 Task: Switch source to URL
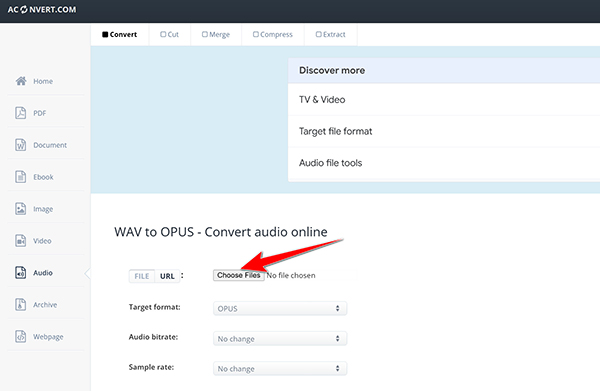coord(167,276)
